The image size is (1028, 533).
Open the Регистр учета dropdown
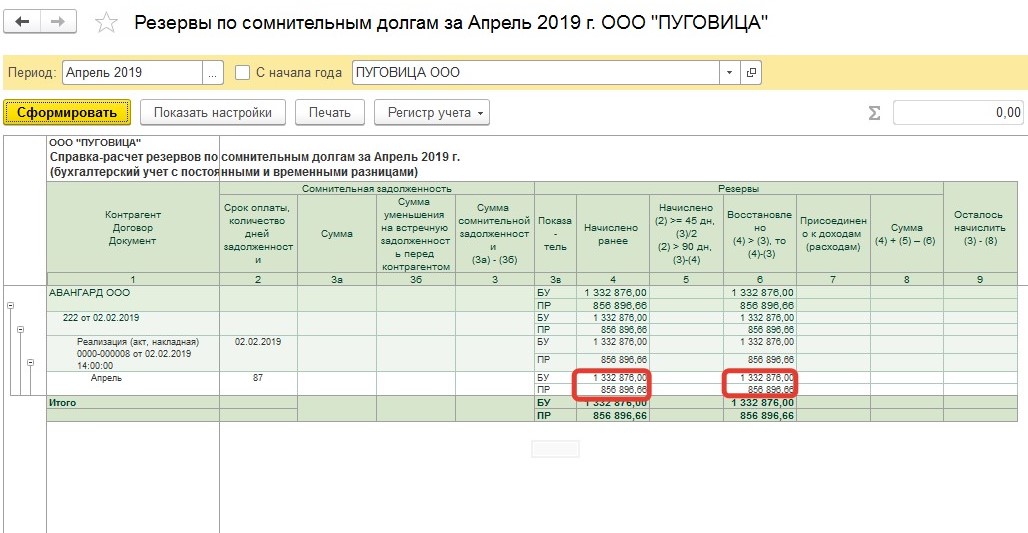click(x=431, y=112)
